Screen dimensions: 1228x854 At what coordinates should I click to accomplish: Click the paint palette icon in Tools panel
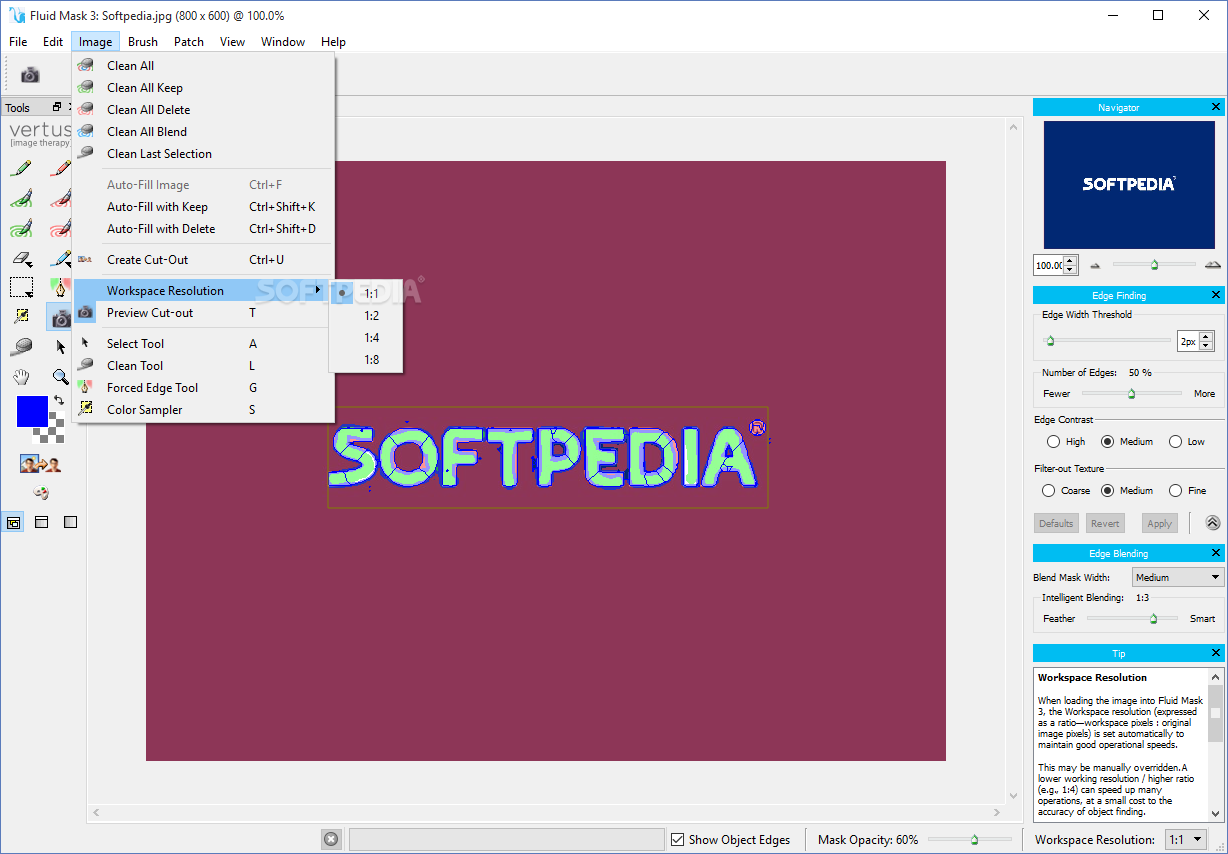pyautogui.click(x=41, y=492)
